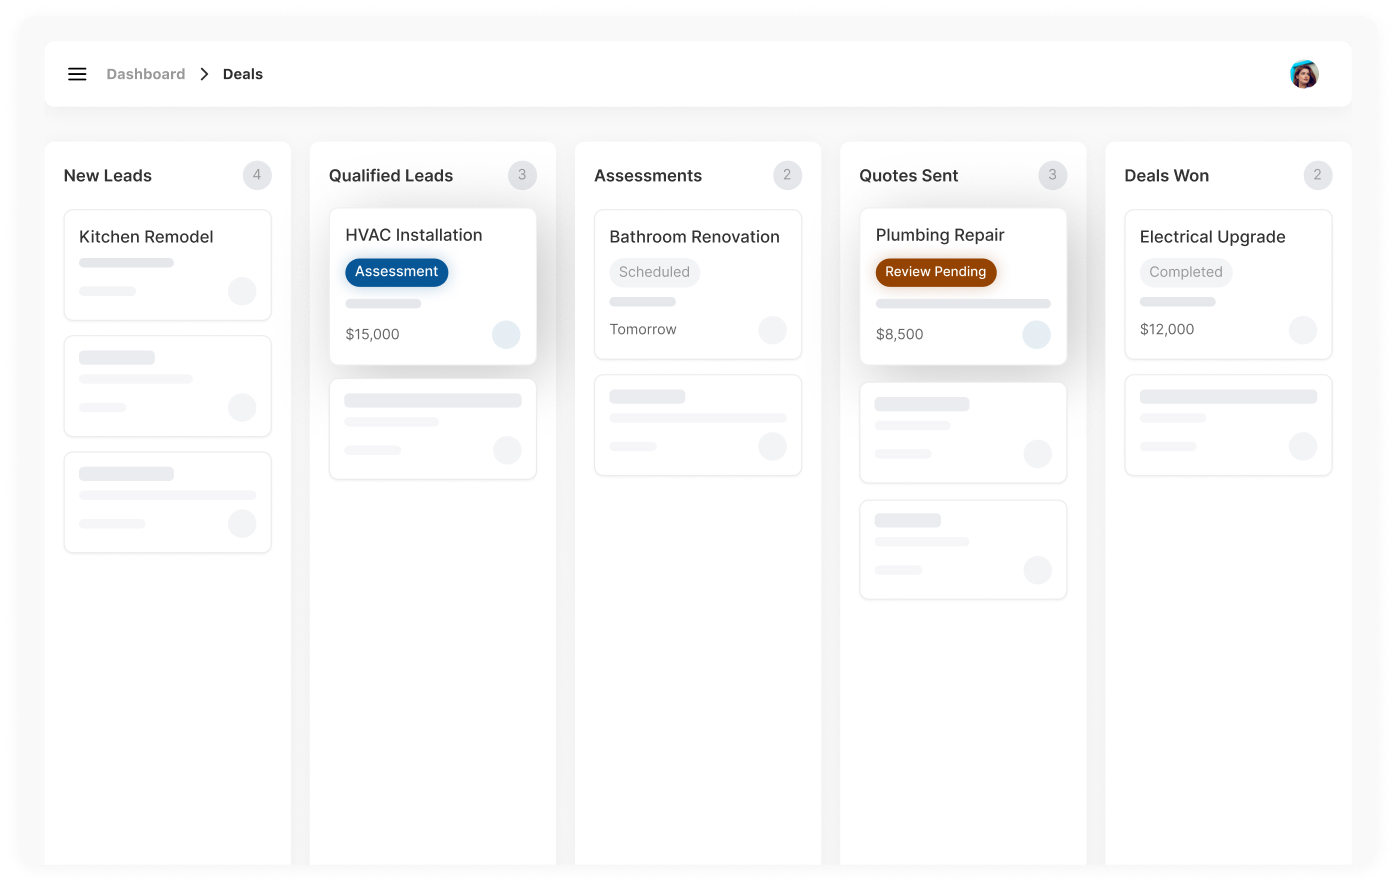Click the Quotes Sent count badge
The height and width of the screenshot is (888, 1397).
[1052, 175]
